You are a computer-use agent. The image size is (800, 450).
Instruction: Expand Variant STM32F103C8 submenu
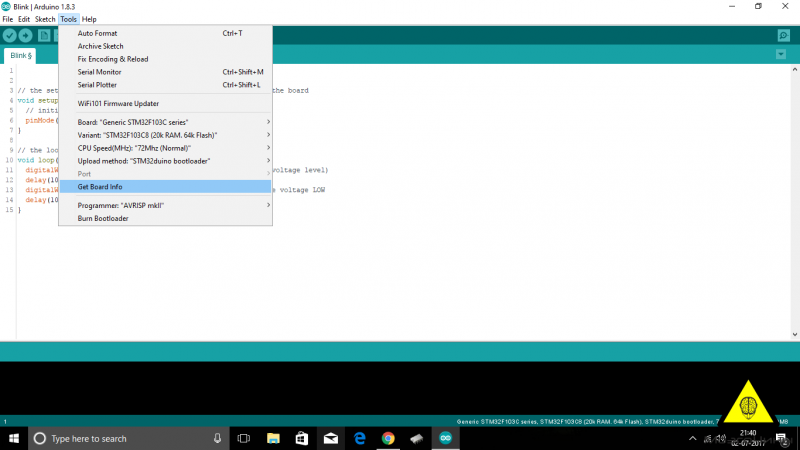click(165, 135)
